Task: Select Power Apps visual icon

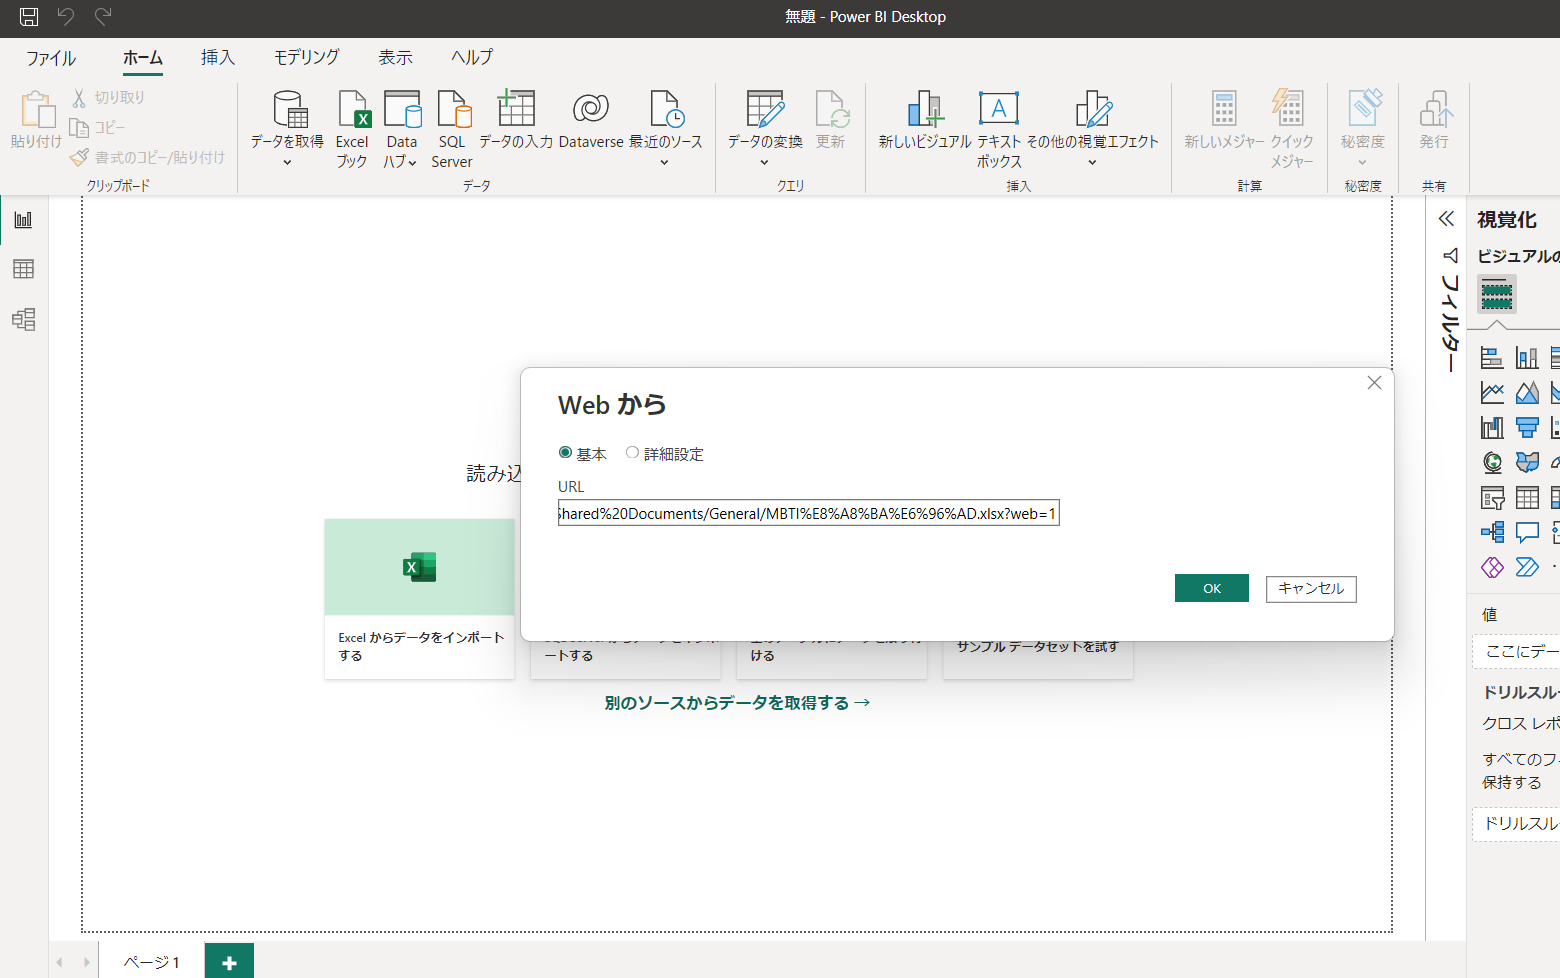Action: pos(1492,567)
